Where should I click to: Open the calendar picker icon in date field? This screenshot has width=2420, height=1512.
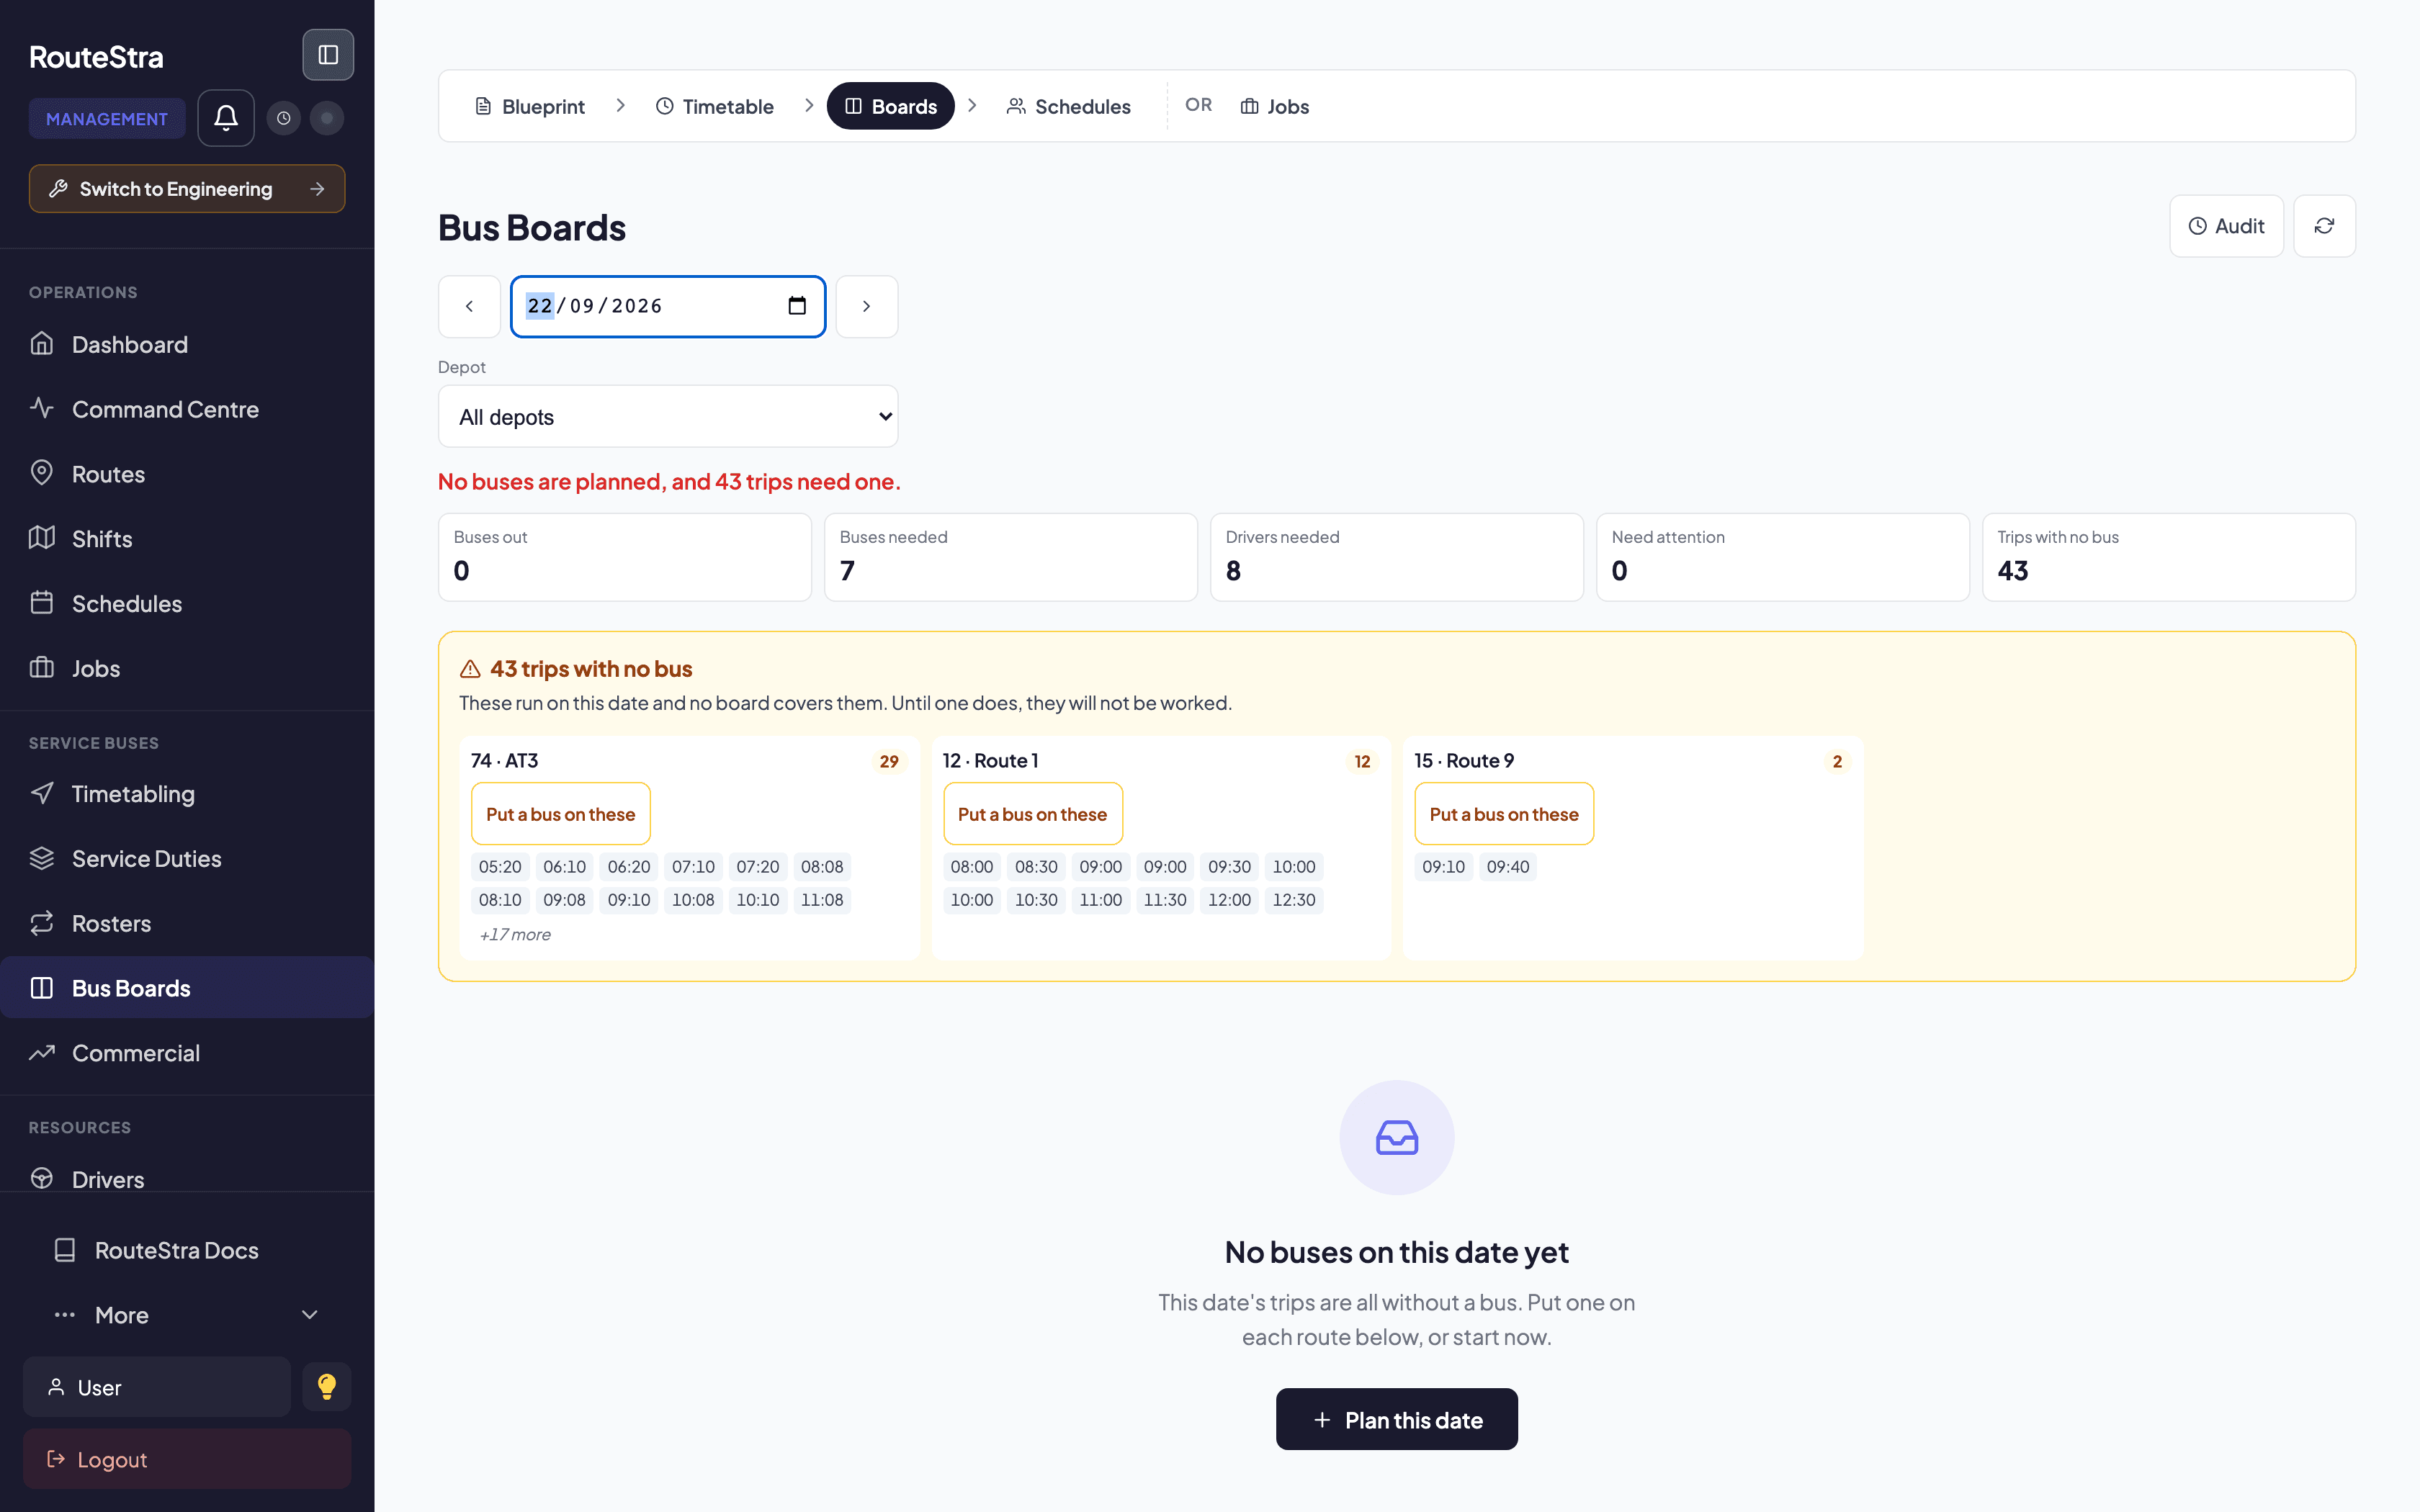[x=797, y=306]
